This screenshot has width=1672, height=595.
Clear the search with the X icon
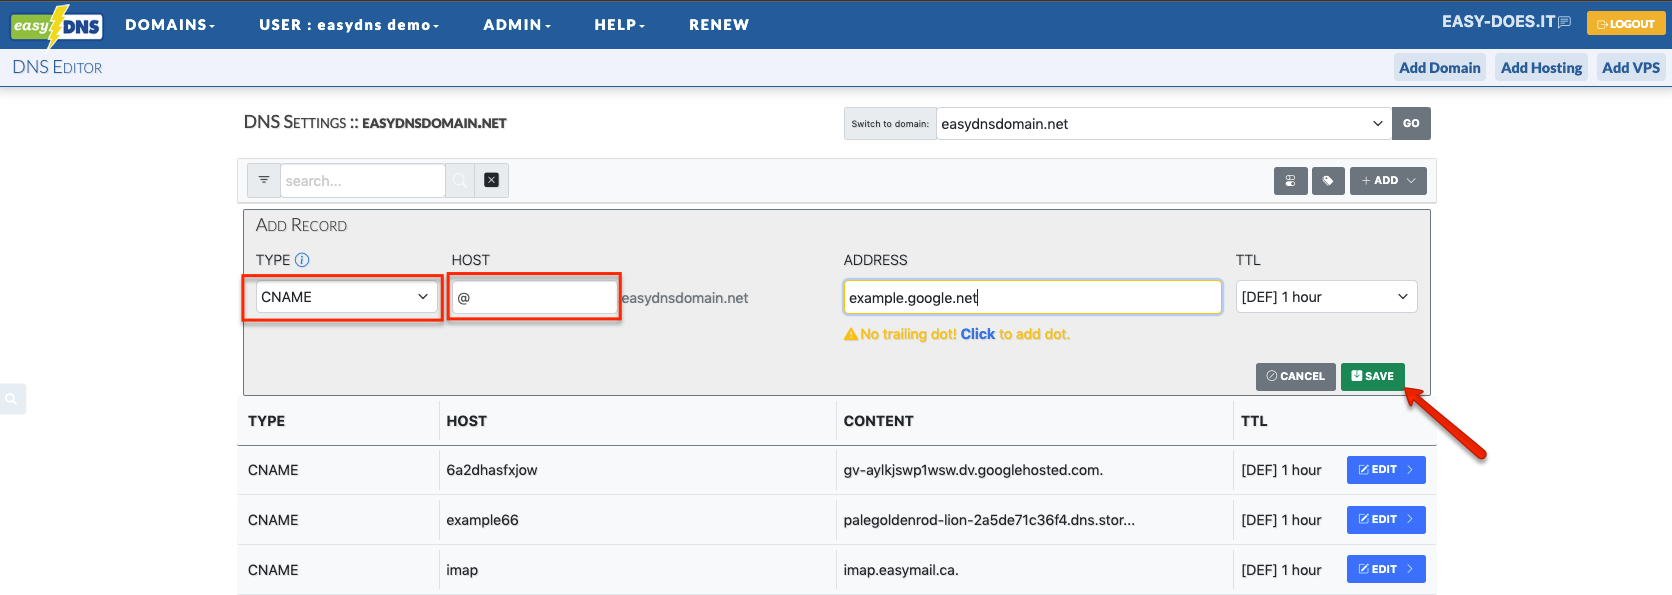coord(491,180)
